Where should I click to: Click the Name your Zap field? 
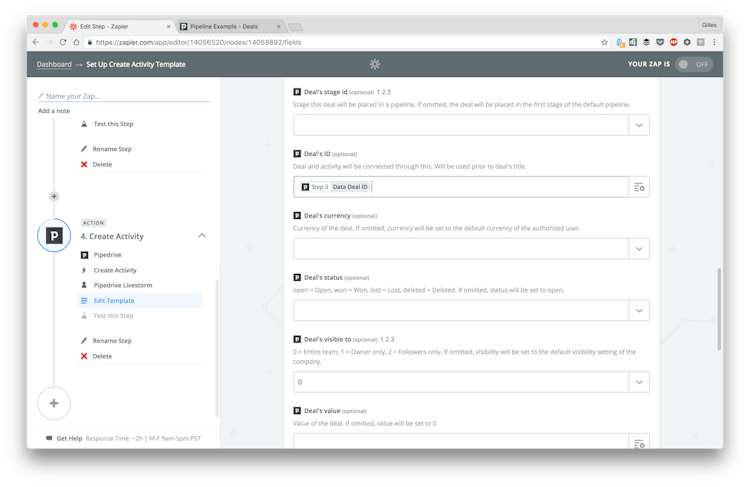coord(124,96)
